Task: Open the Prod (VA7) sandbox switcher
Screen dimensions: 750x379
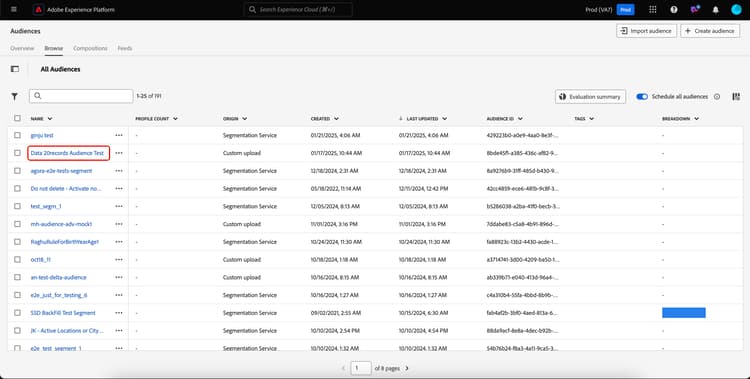Action: tap(609, 10)
